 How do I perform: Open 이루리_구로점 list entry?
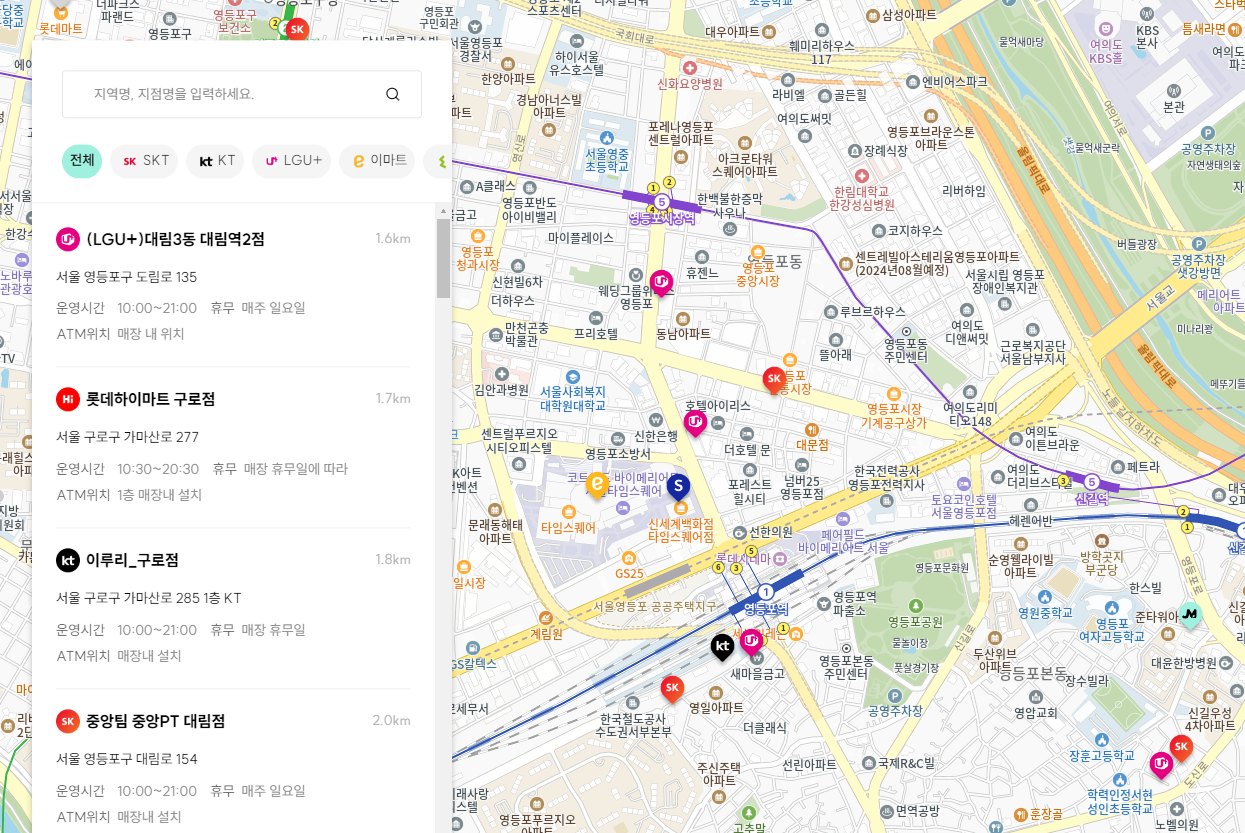pos(234,607)
